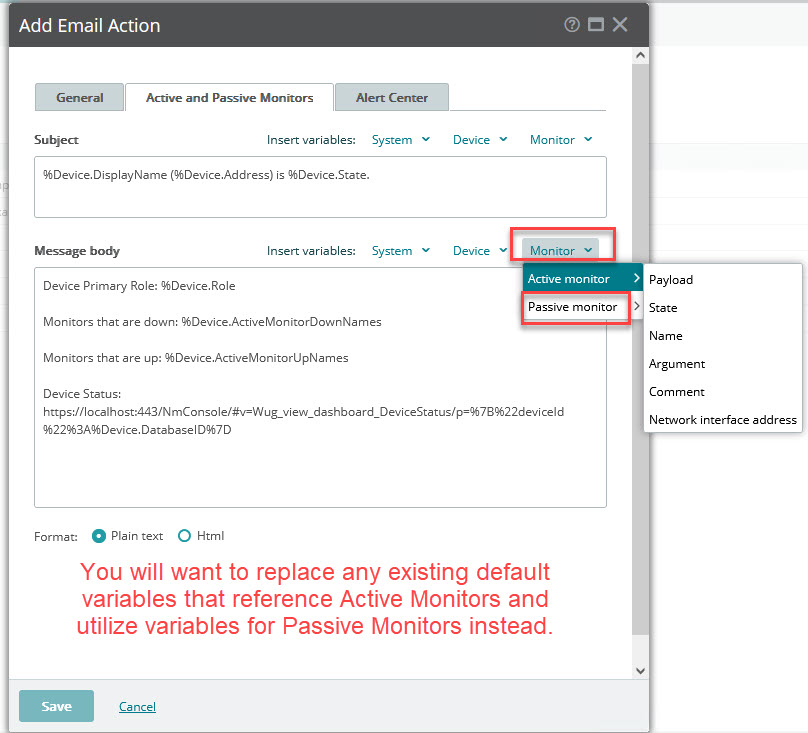The height and width of the screenshot is (733, 808).
Task: Click the Cancel link
Action: point(137,706)
